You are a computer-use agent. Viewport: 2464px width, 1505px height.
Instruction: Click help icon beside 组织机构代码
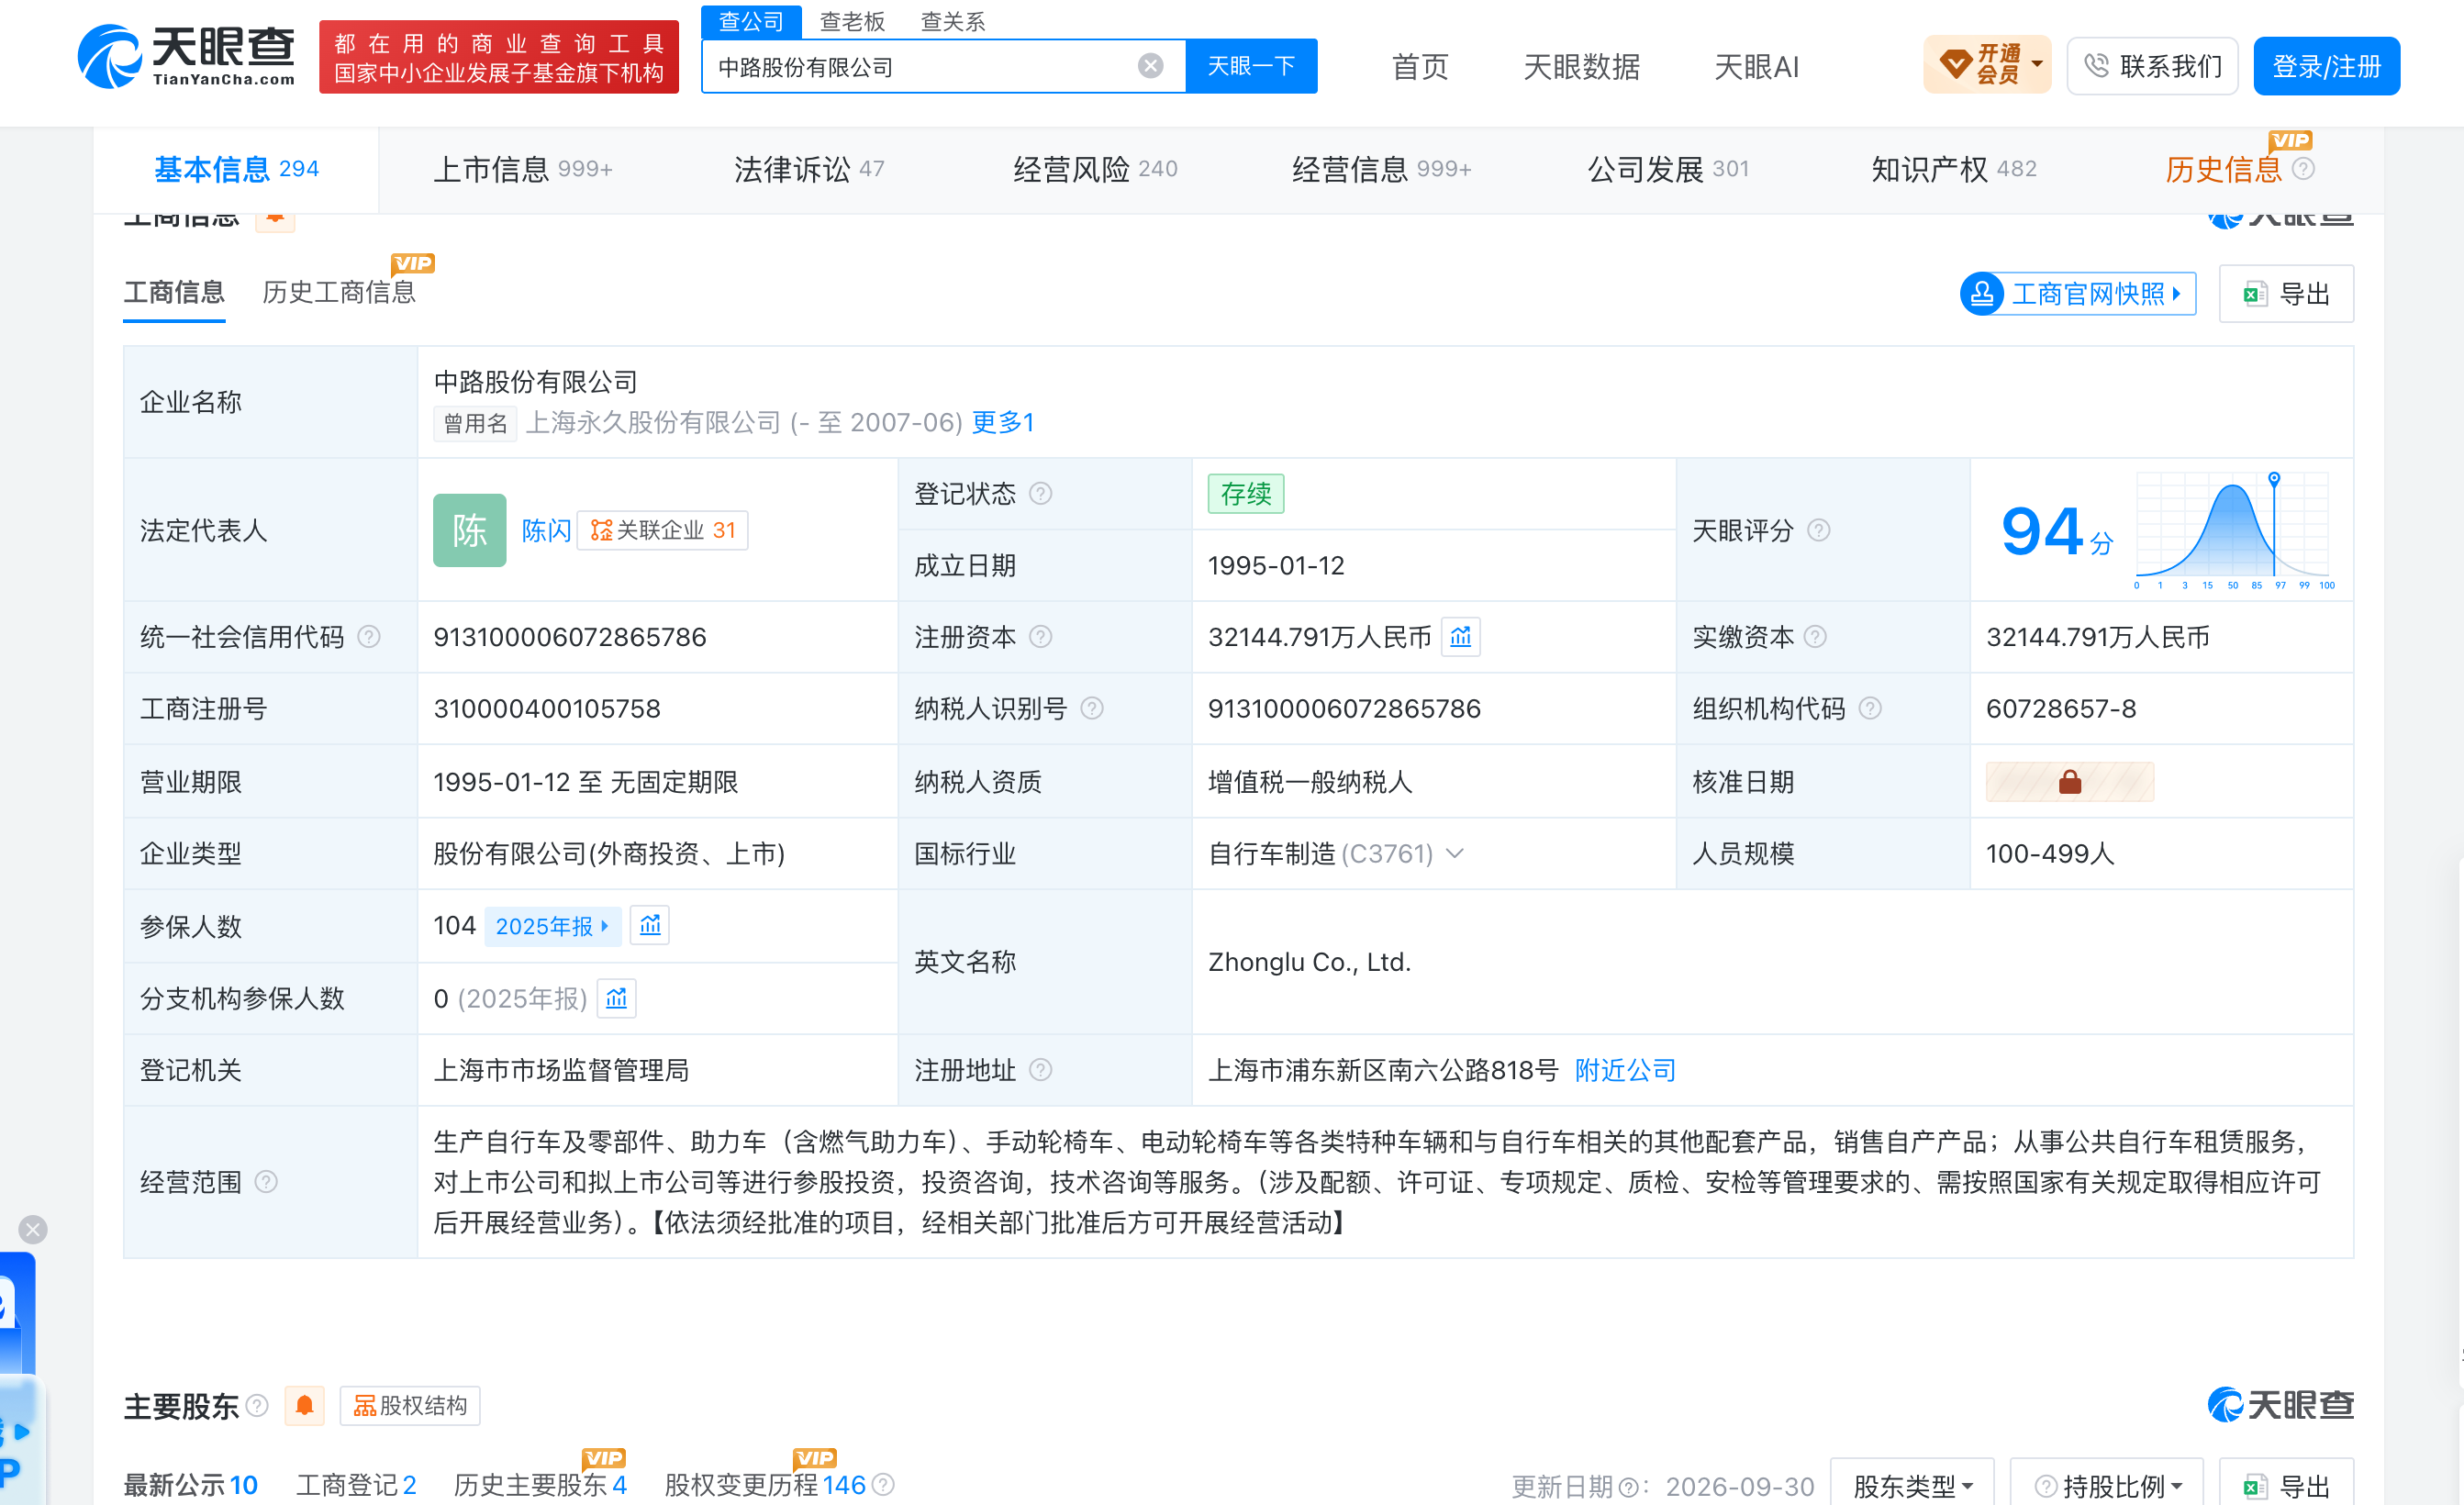pyautogui.click(x=1869, y=709)
